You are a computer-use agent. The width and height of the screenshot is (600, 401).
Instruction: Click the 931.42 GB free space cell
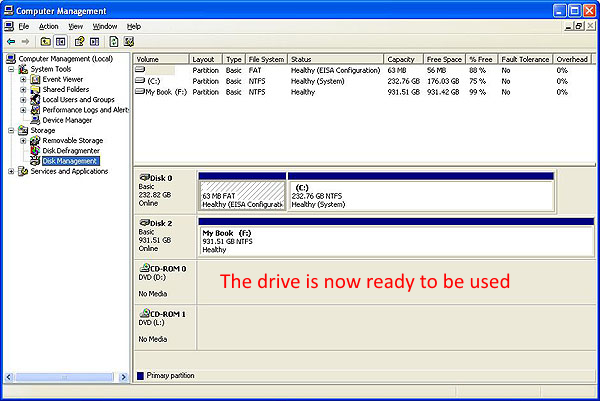pos(443,92)
